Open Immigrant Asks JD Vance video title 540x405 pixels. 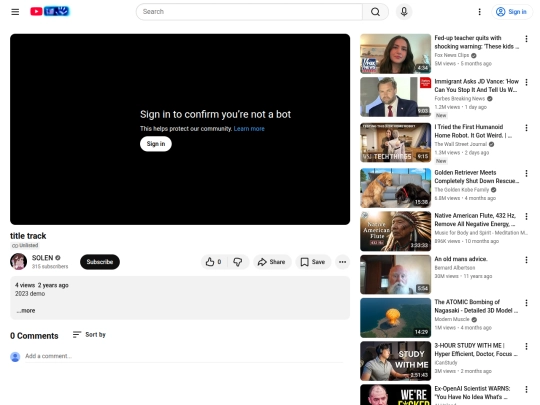click(x=476, y=85)
